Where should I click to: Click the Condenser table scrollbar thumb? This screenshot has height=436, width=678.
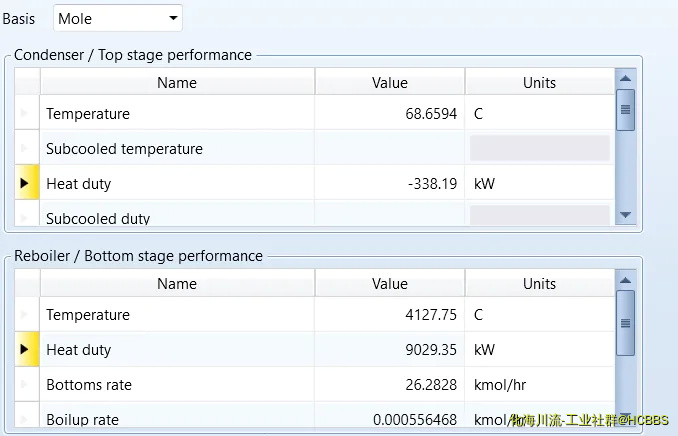625,110
